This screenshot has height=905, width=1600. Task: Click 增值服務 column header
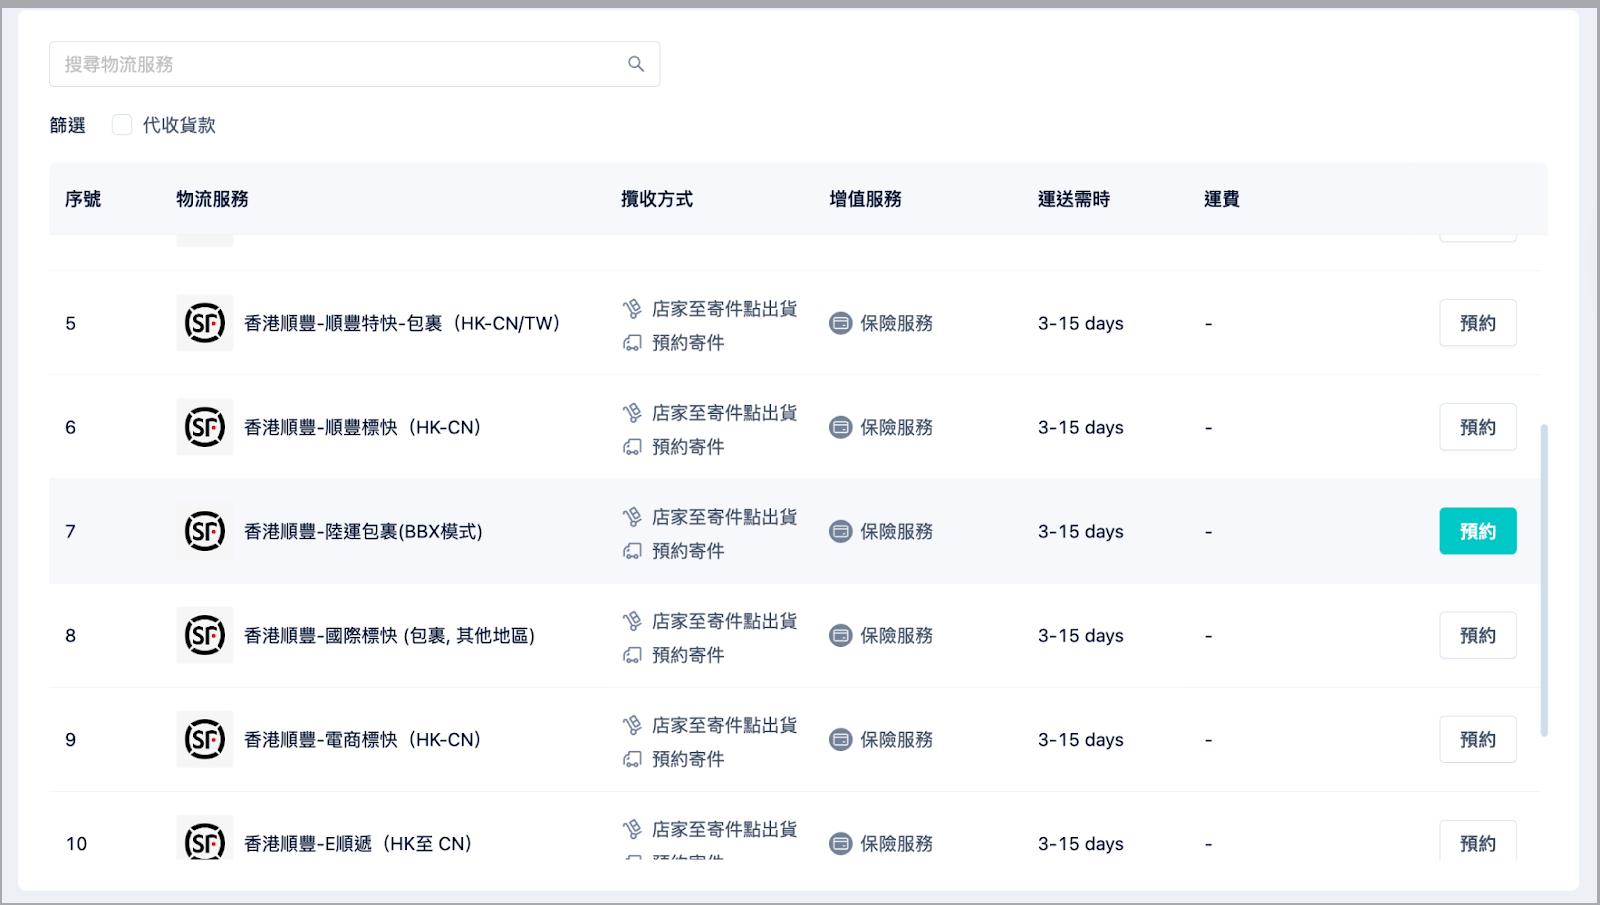click(866, 199)
